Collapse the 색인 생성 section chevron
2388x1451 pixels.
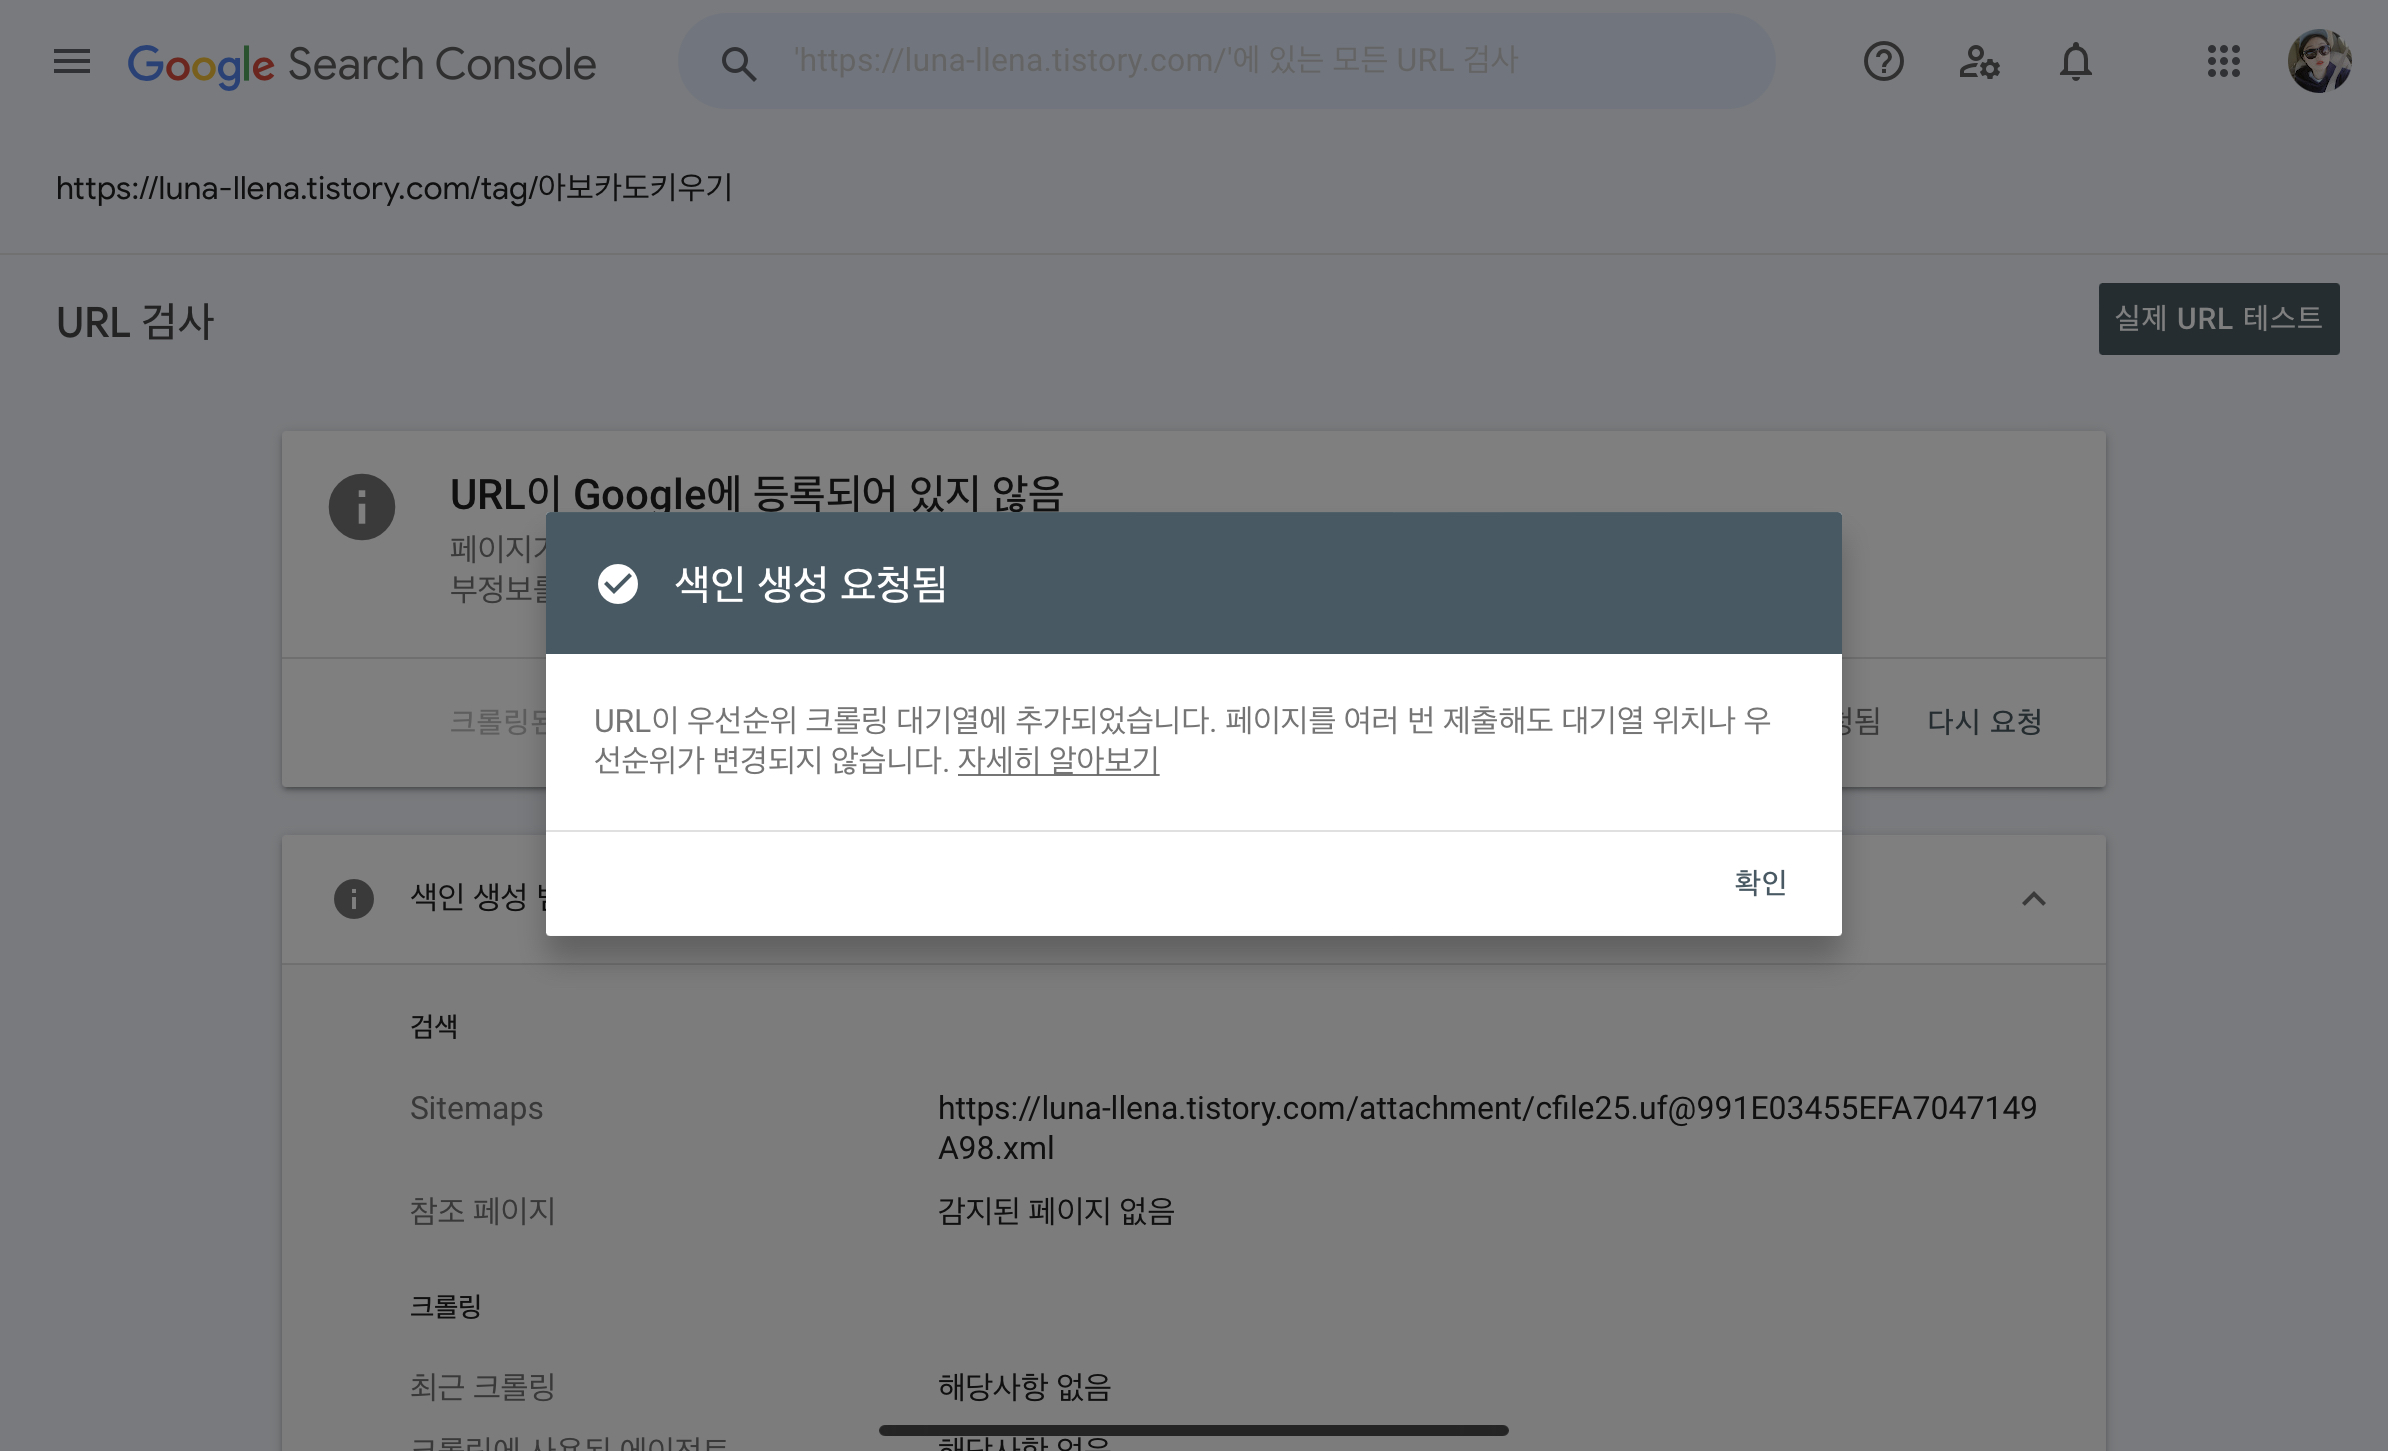(2033, 899)
